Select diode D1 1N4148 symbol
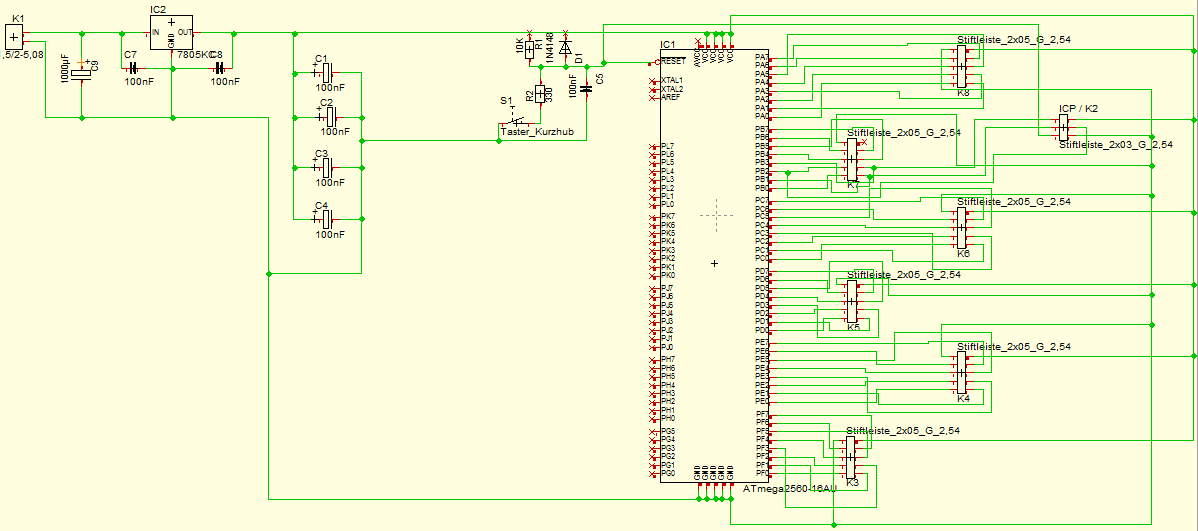The width and height of the screenshot is (1198, 531). (565, 48)
